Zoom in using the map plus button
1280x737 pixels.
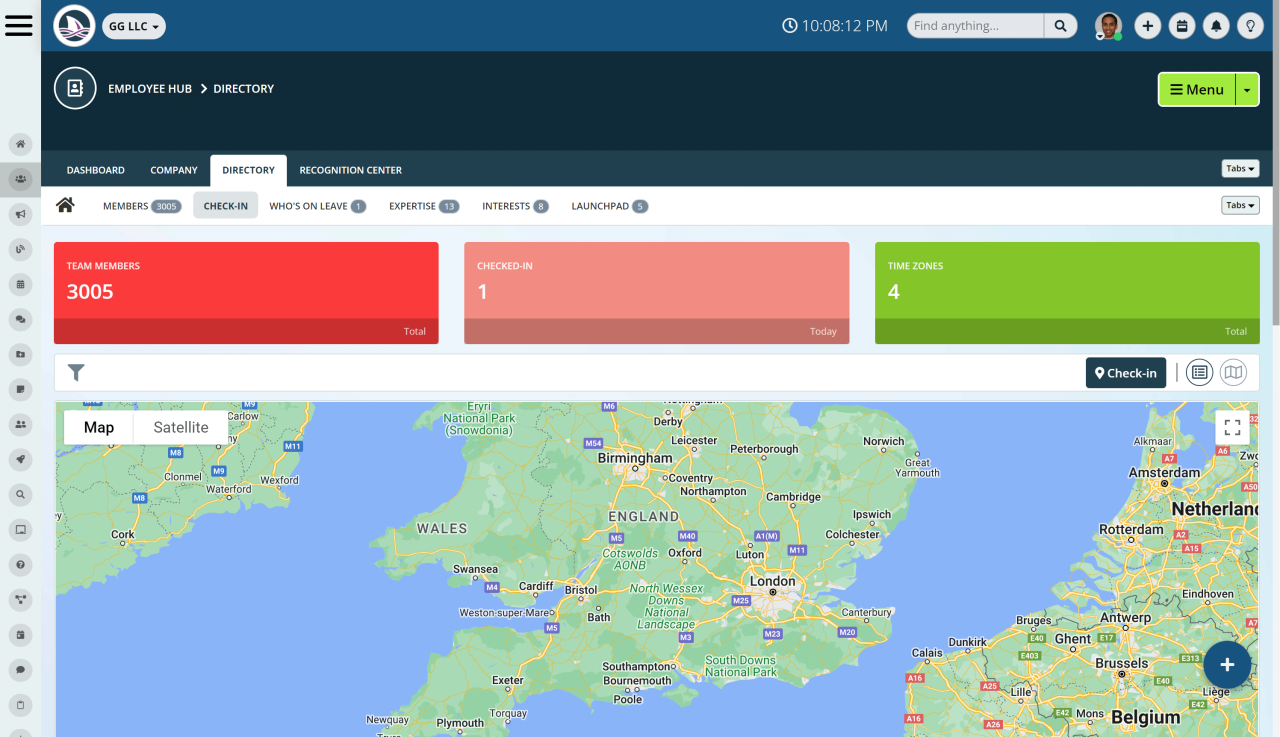(1227, 664)
